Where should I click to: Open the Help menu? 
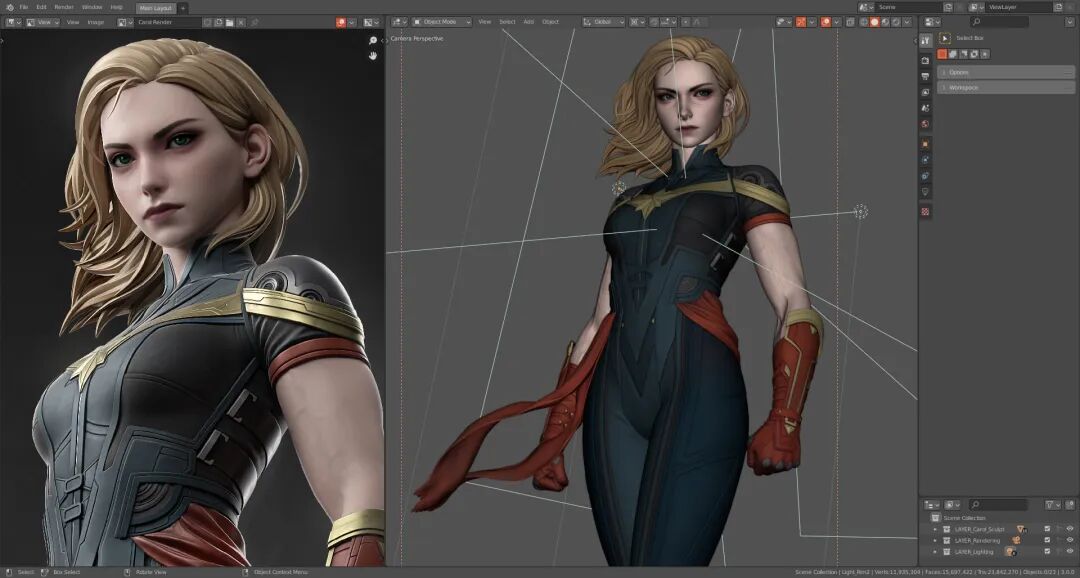(116, 7)
